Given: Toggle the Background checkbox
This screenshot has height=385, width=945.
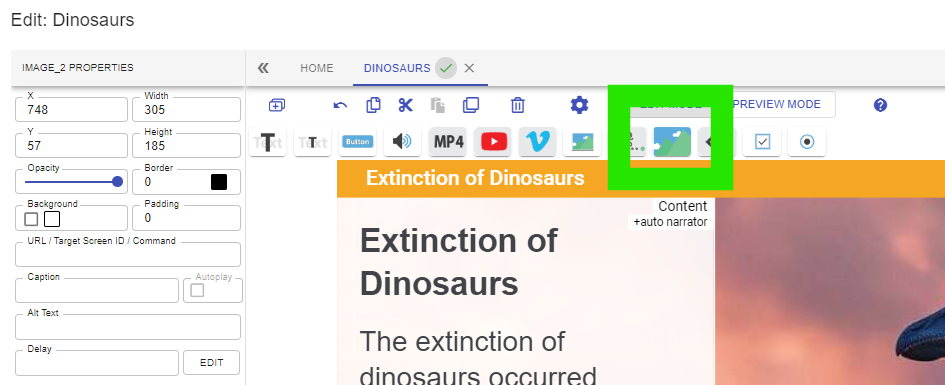Looking at the screenshot, I should 31,219.
